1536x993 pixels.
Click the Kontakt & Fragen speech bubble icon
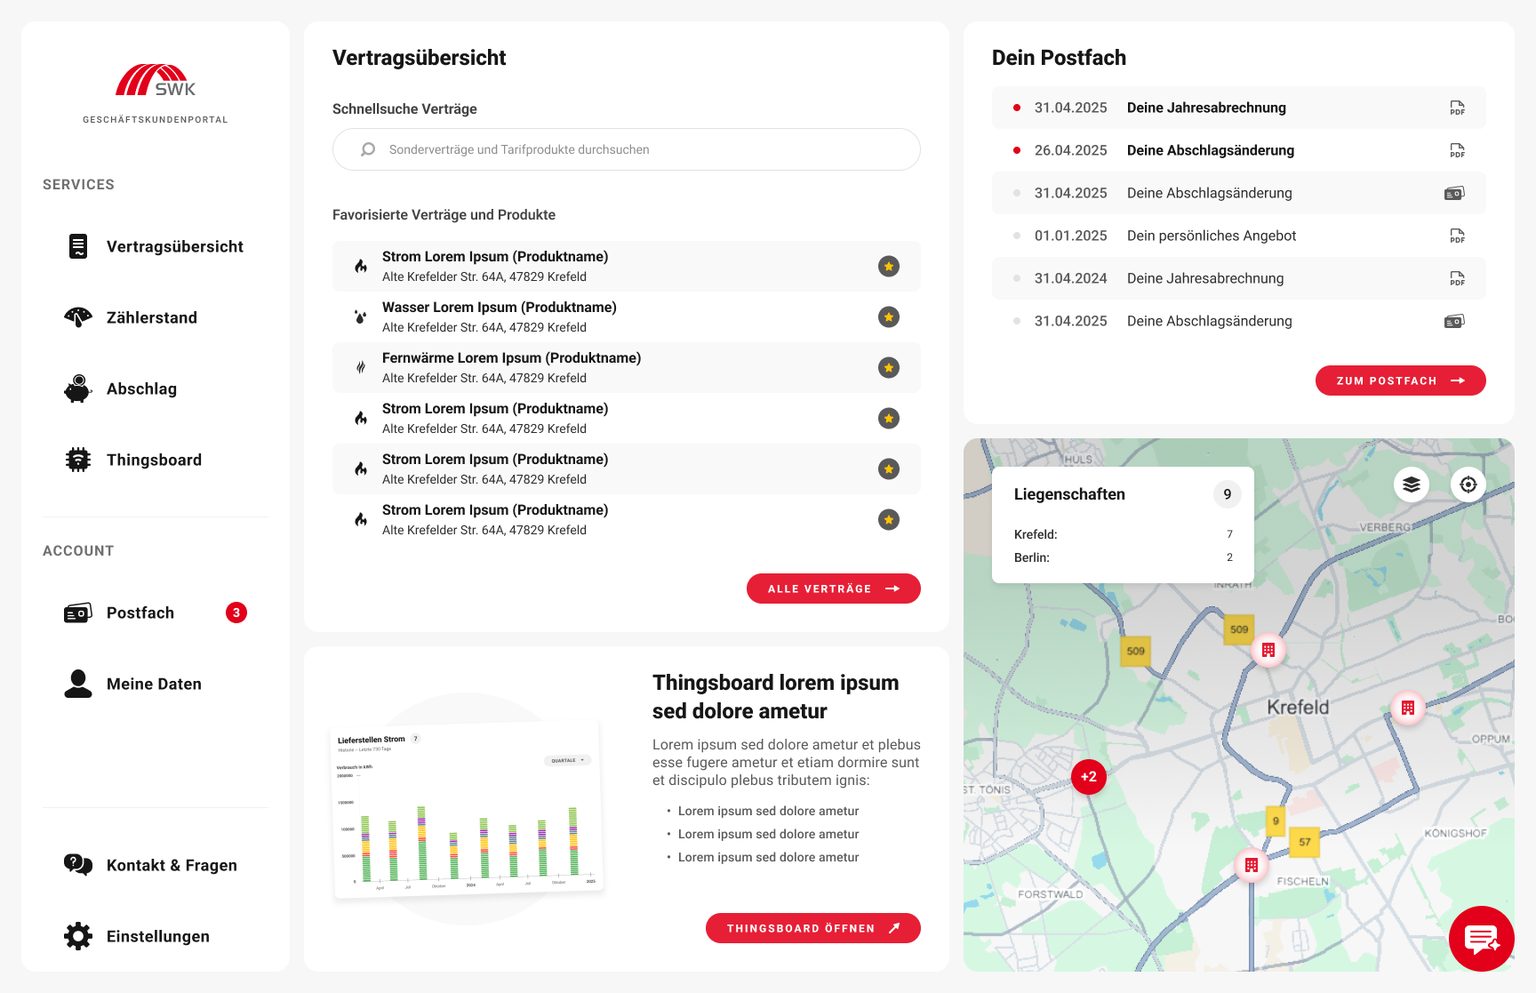78,865
